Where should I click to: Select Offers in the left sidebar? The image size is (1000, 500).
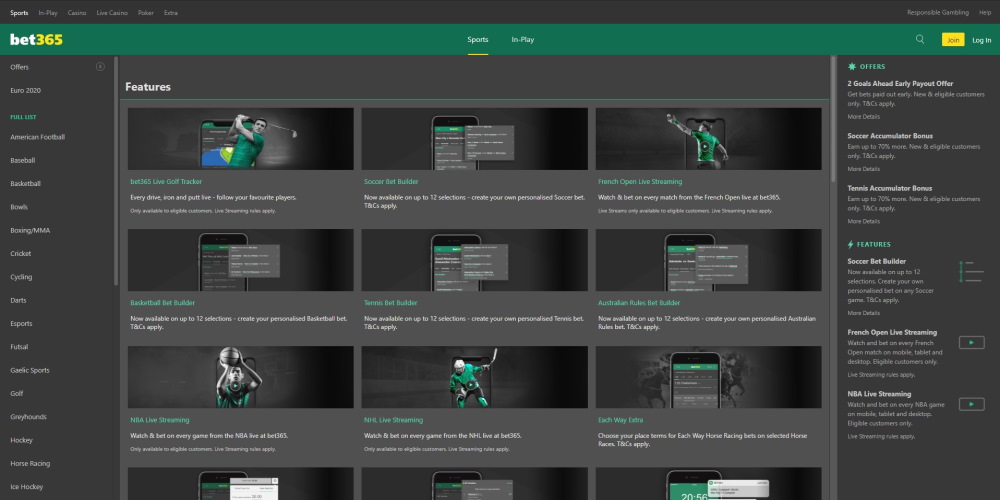click(x=20, y=67)
